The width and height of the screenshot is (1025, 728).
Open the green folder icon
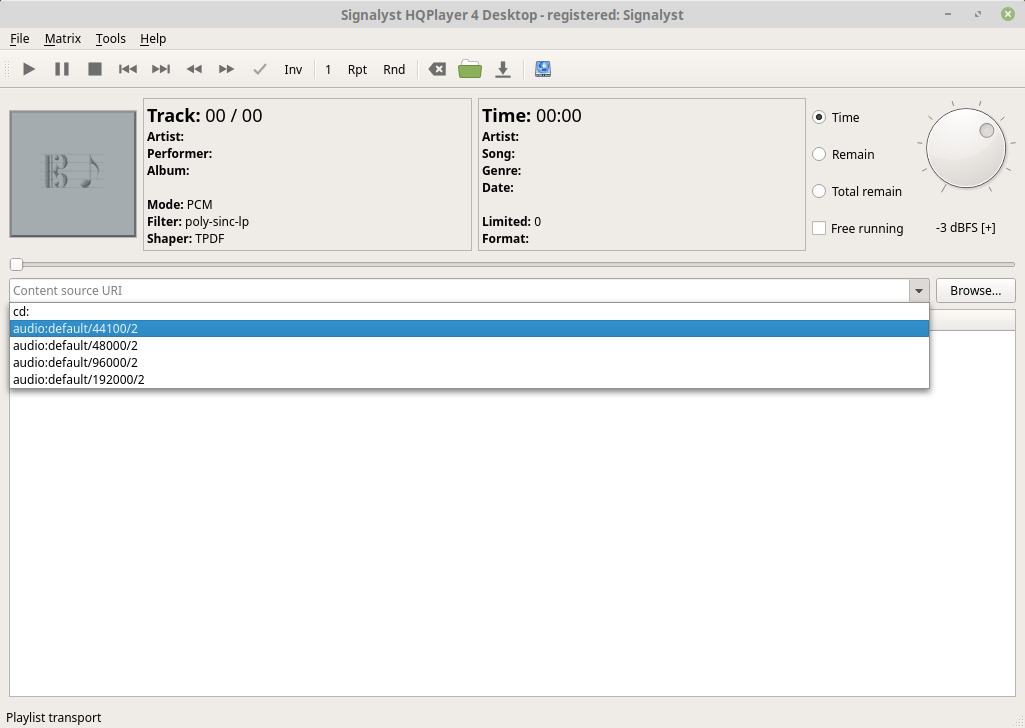[470, 69]
